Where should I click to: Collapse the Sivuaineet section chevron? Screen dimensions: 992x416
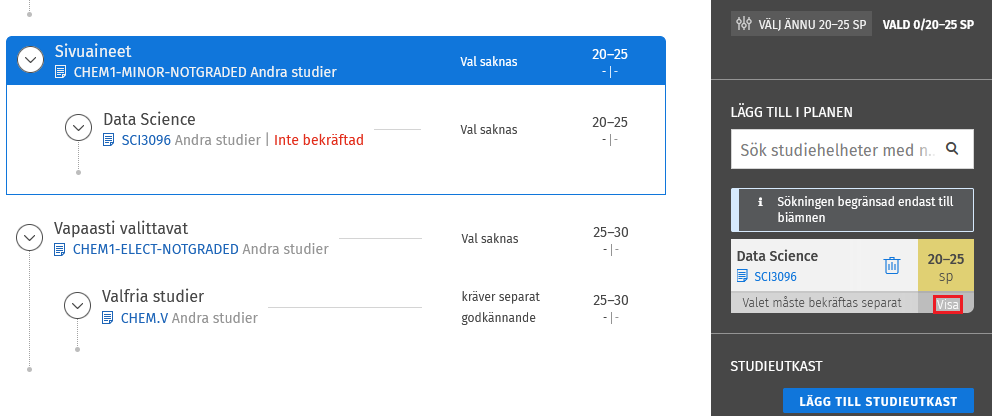[31, 61]
